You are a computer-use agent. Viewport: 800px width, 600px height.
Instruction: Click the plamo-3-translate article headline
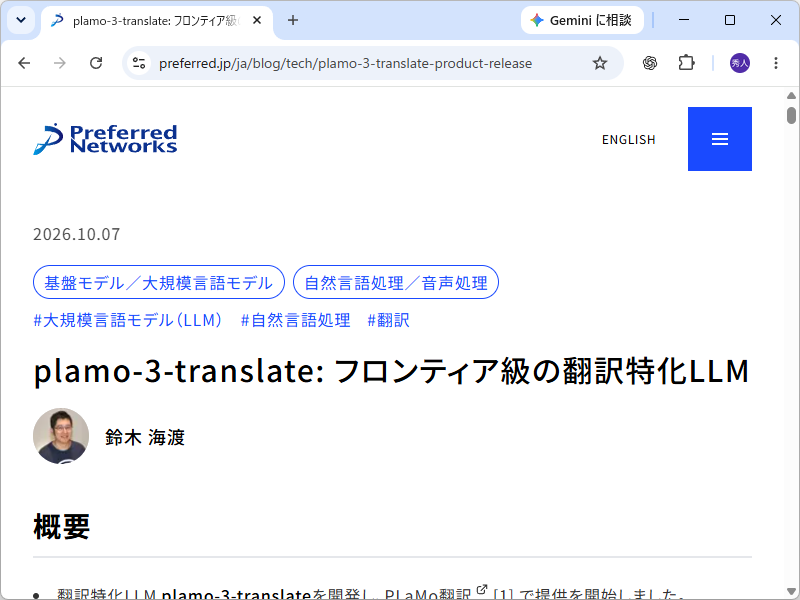(391, 371)
